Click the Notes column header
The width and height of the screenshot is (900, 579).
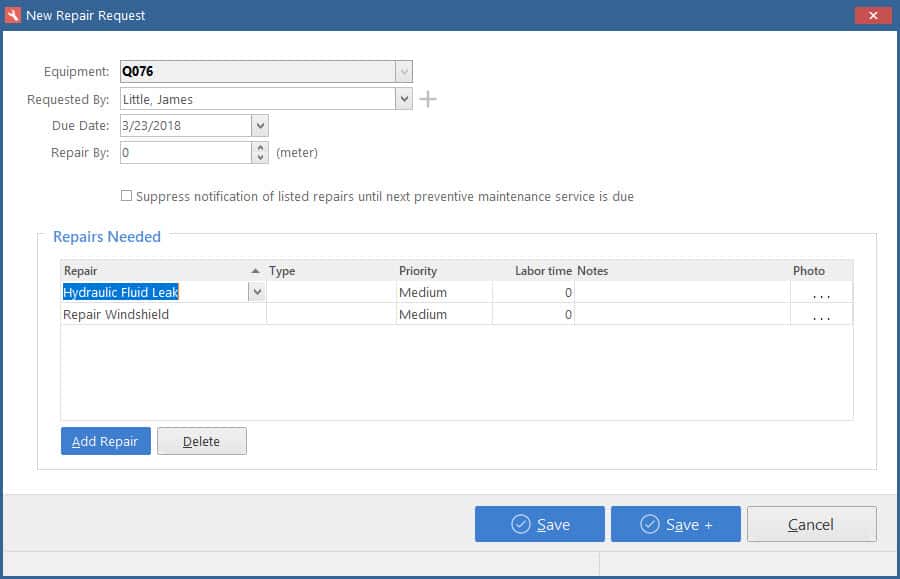[x=682, y=271]
